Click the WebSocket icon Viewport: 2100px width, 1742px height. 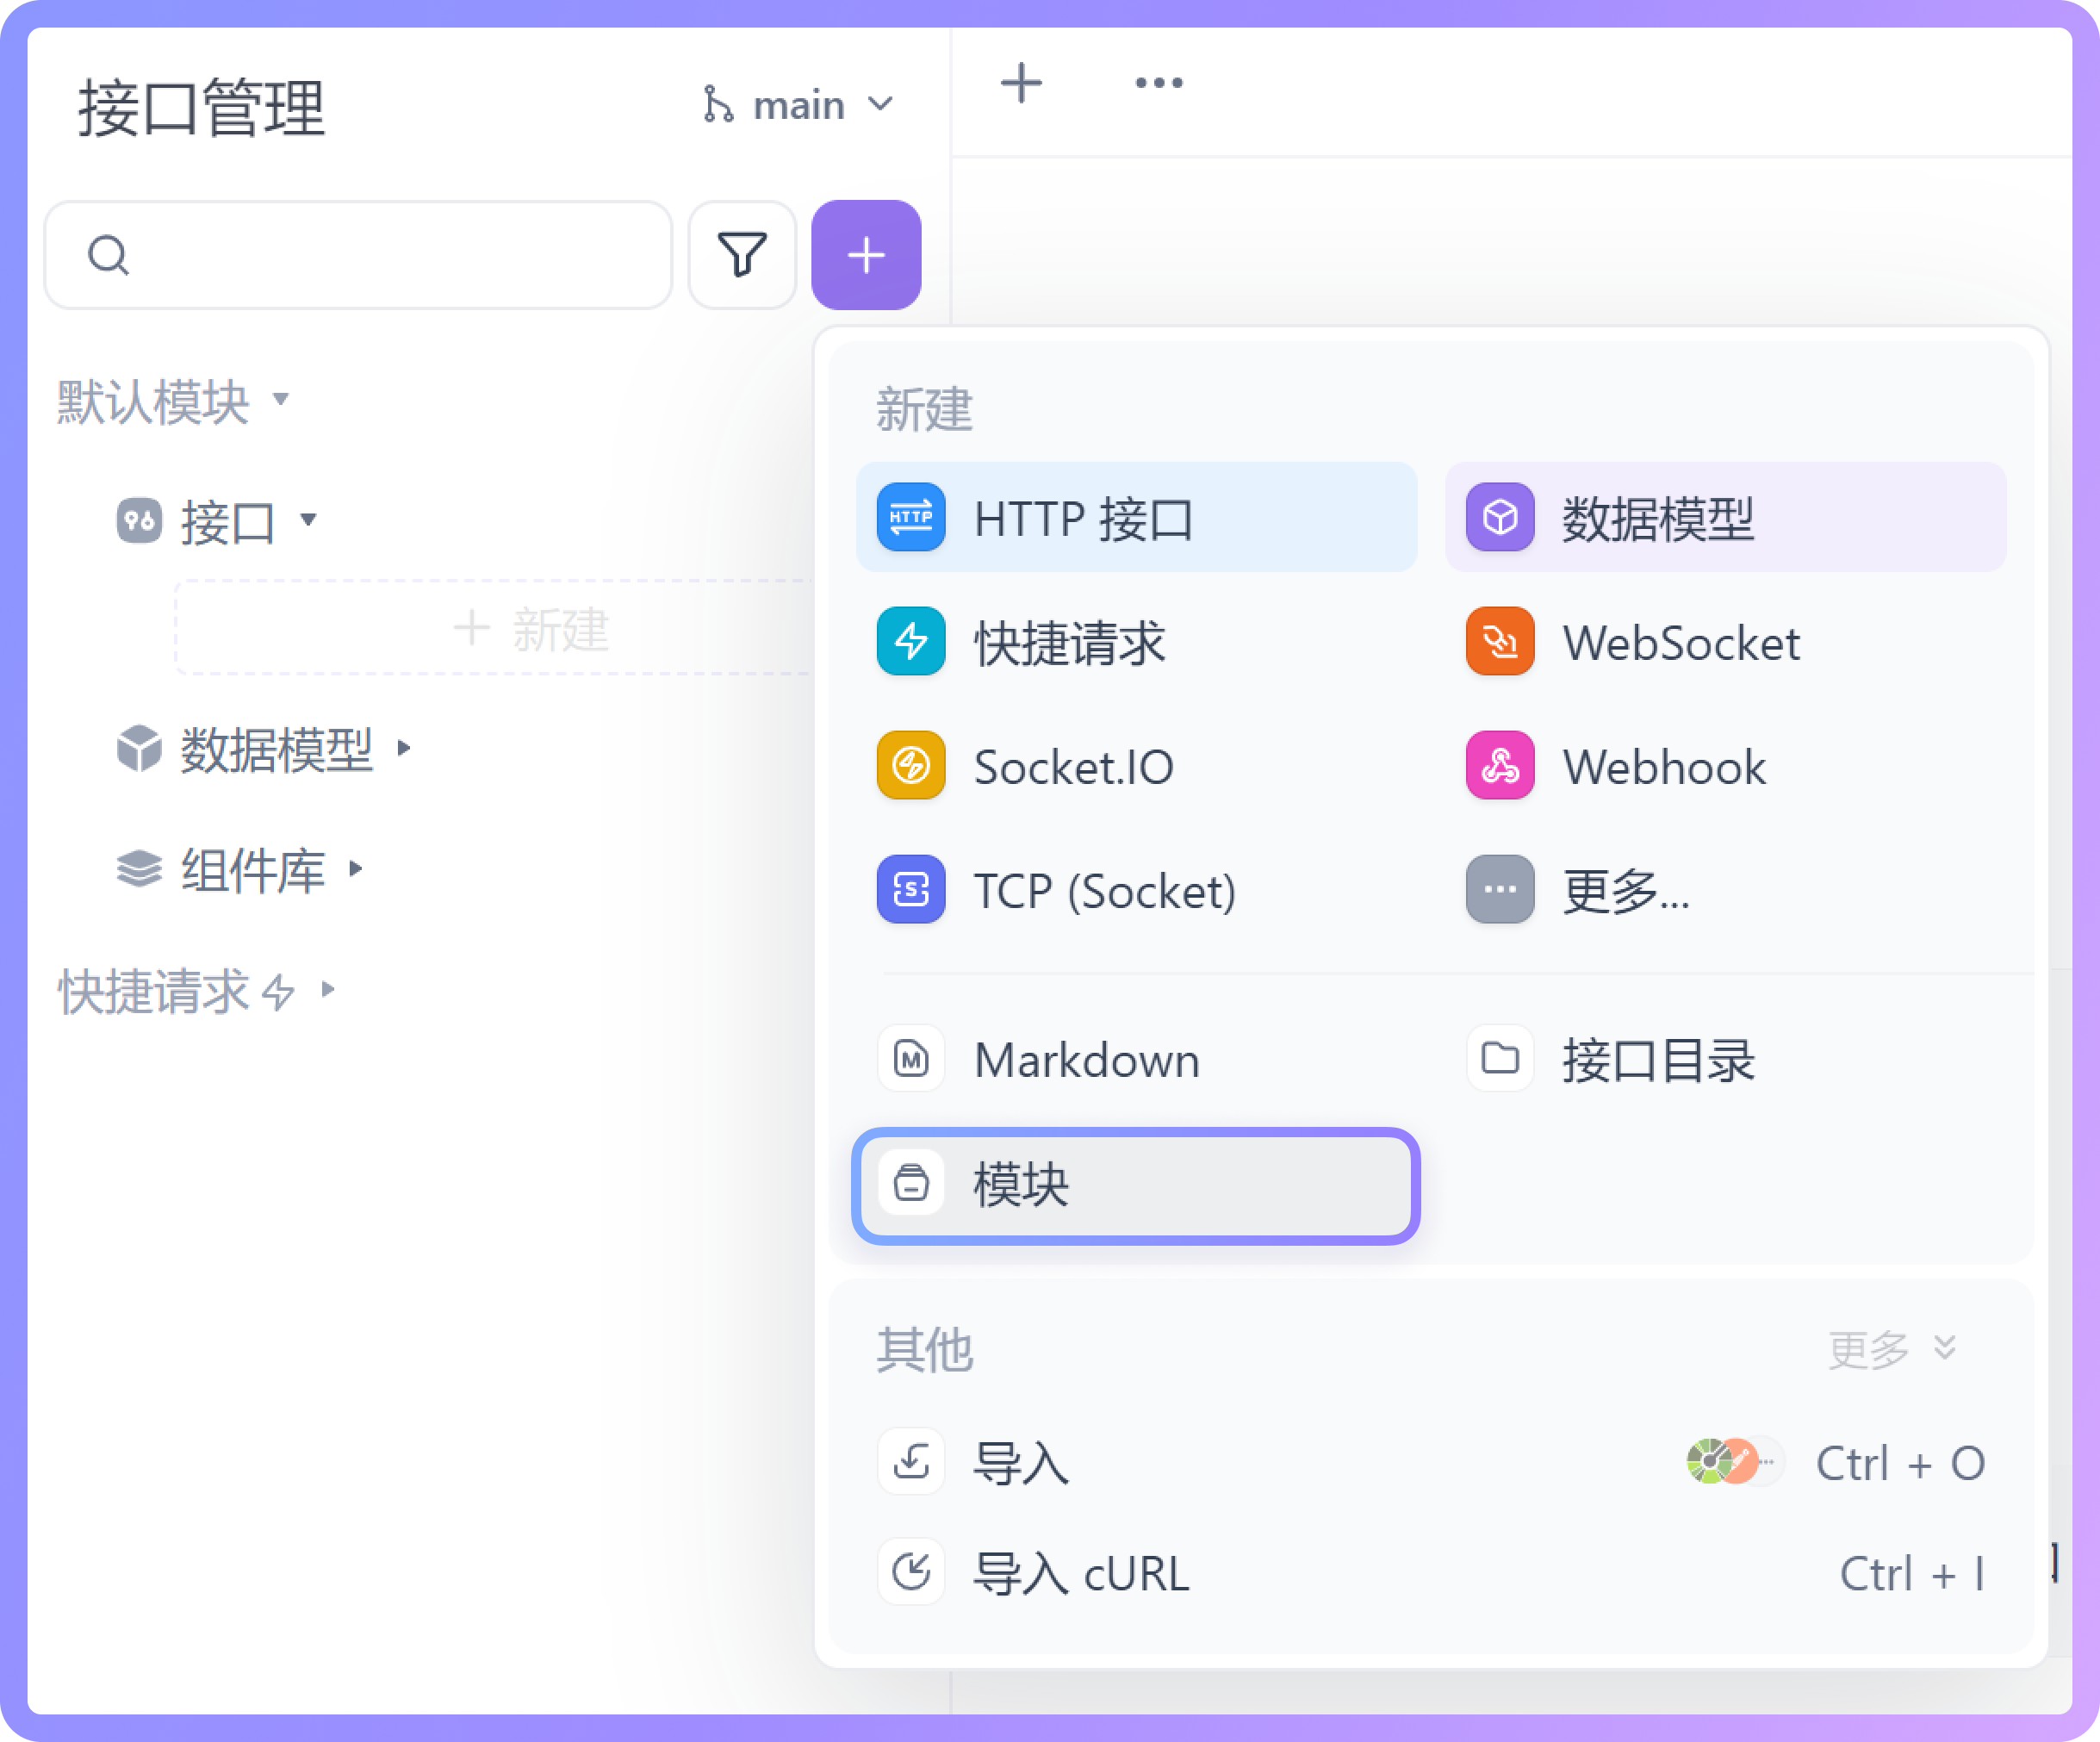coord(1498,642)
